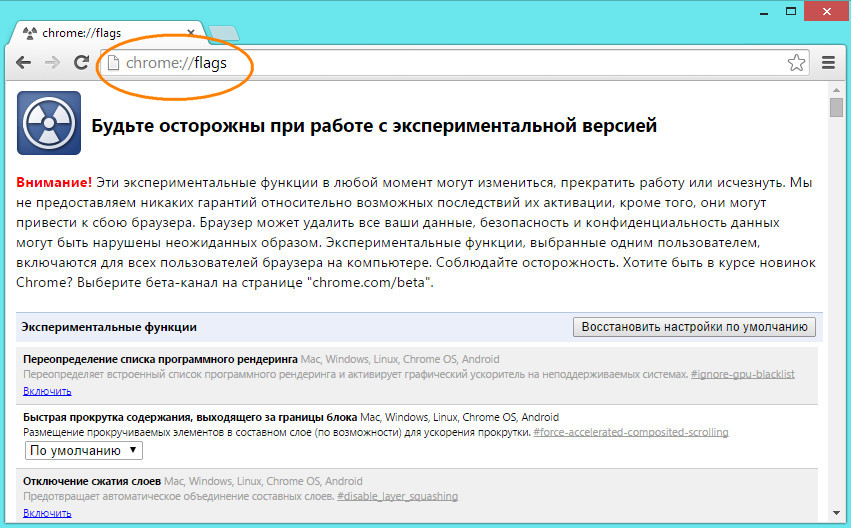Expand the По умолчанию dropdown
851x528 pixels.
pyautogui.click(x=84, y=450)
